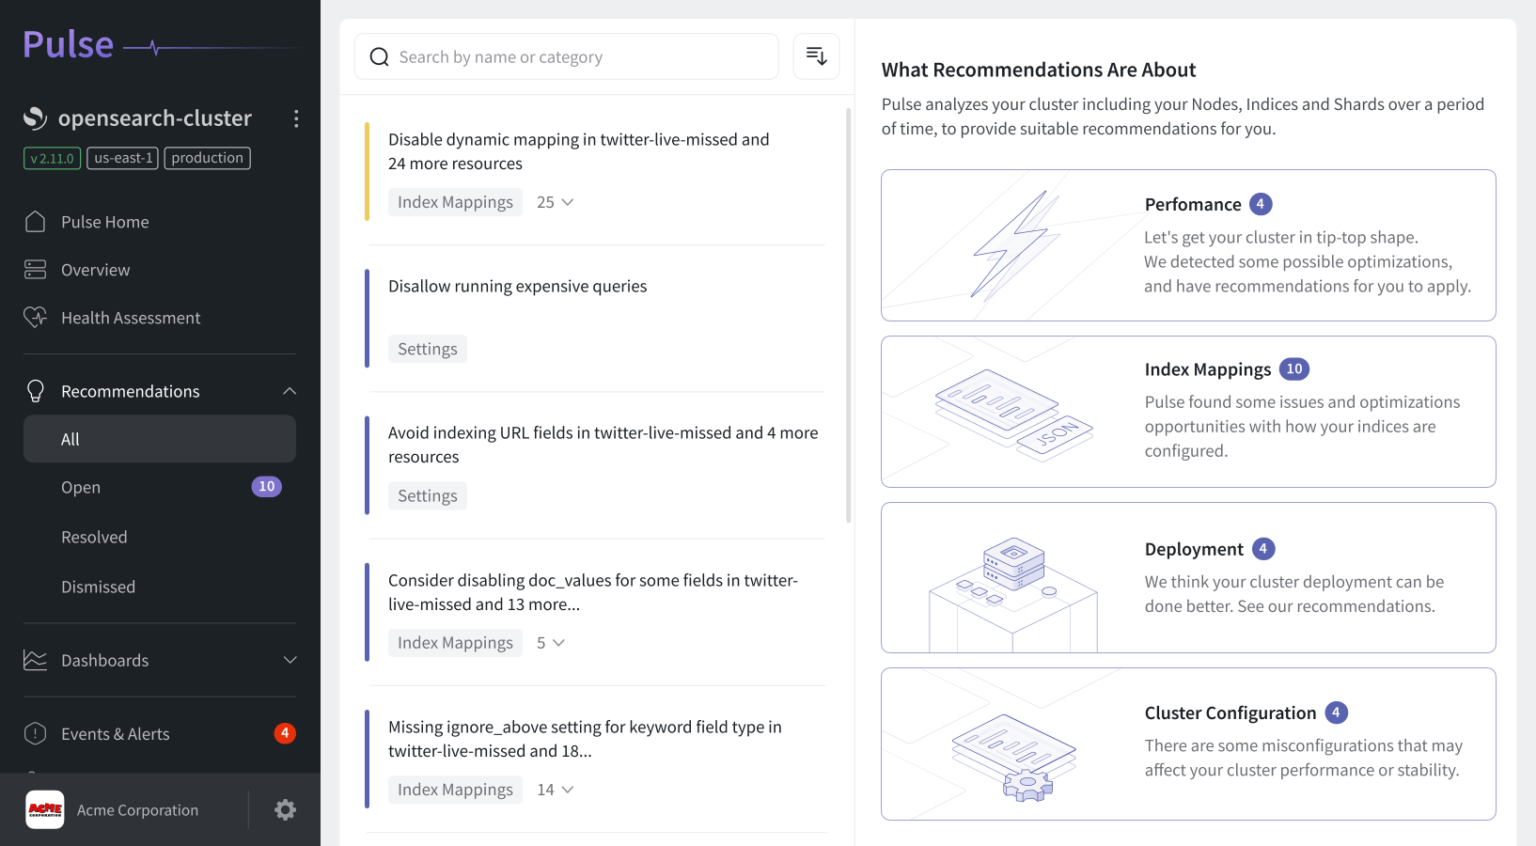
Task: Click the search magnifier icon
Action: (x=379, y=56)
